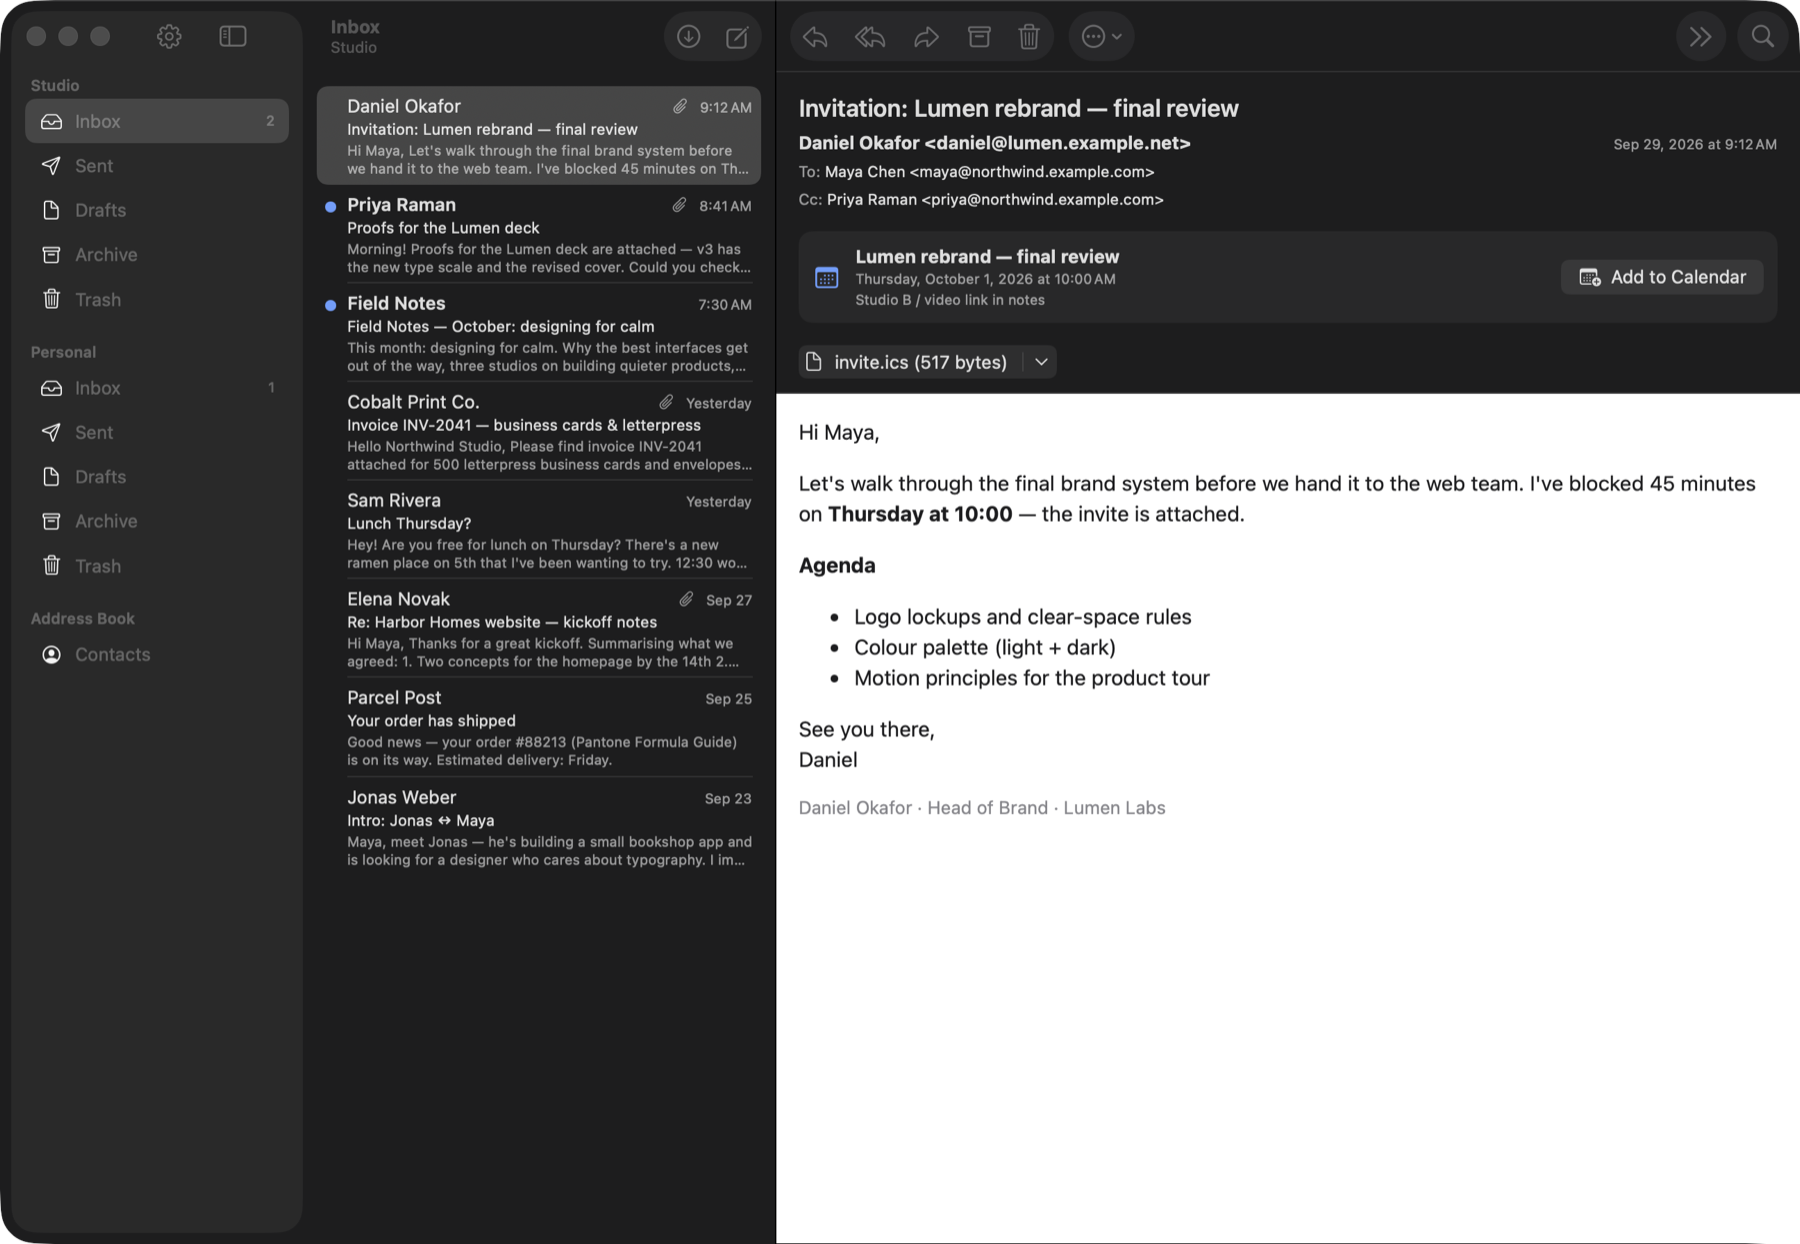Open the Studio Sent folder
Image resolution: width=1800 pixels, height=1244 pixels.
click(157, 166)
